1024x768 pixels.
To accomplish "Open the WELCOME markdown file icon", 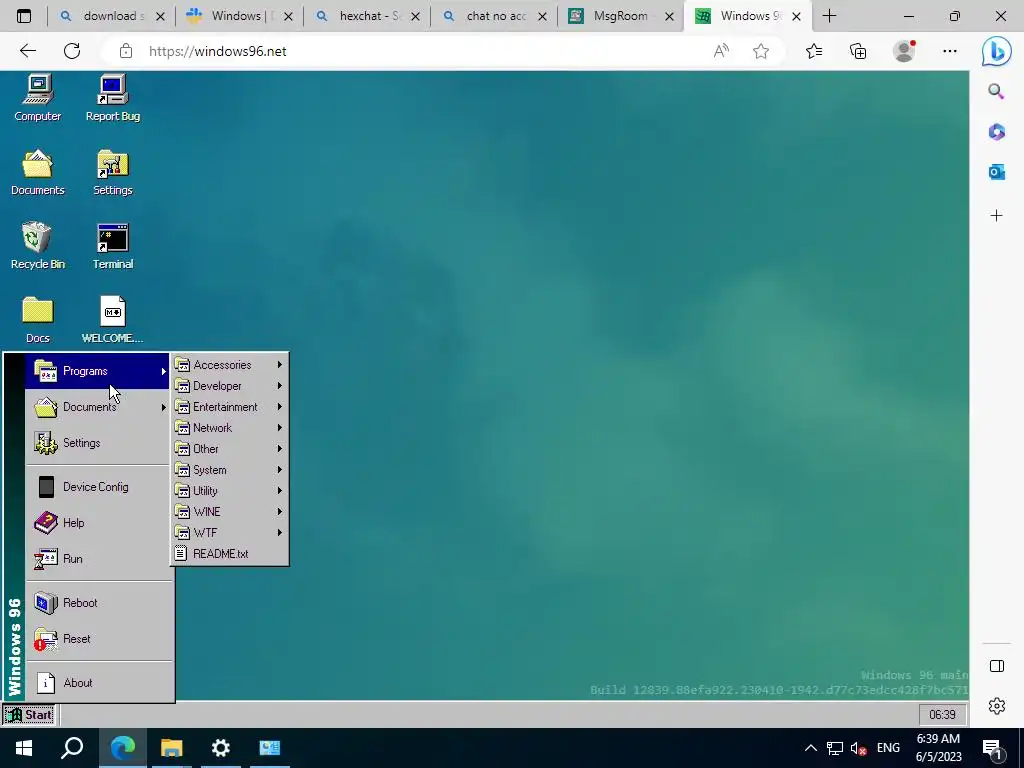I will click(x=112, y=320).
